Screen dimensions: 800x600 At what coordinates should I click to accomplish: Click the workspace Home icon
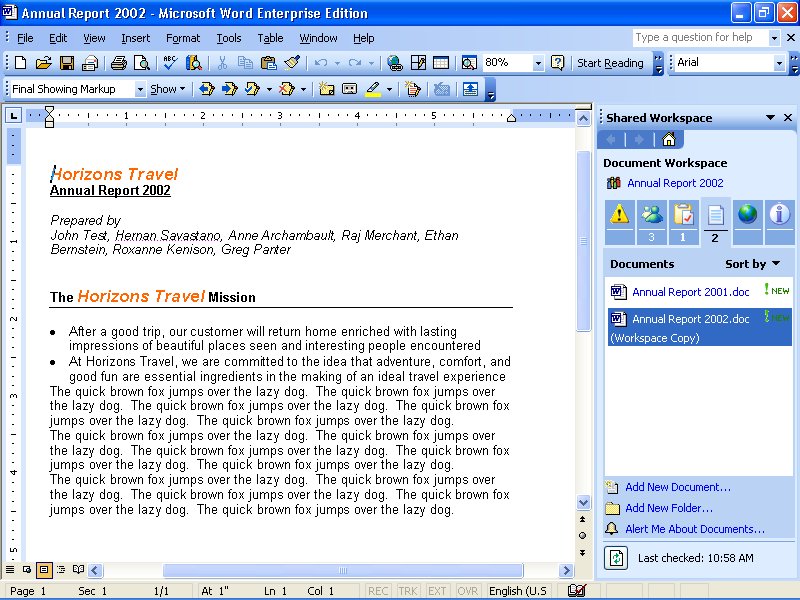coord(668,139)
